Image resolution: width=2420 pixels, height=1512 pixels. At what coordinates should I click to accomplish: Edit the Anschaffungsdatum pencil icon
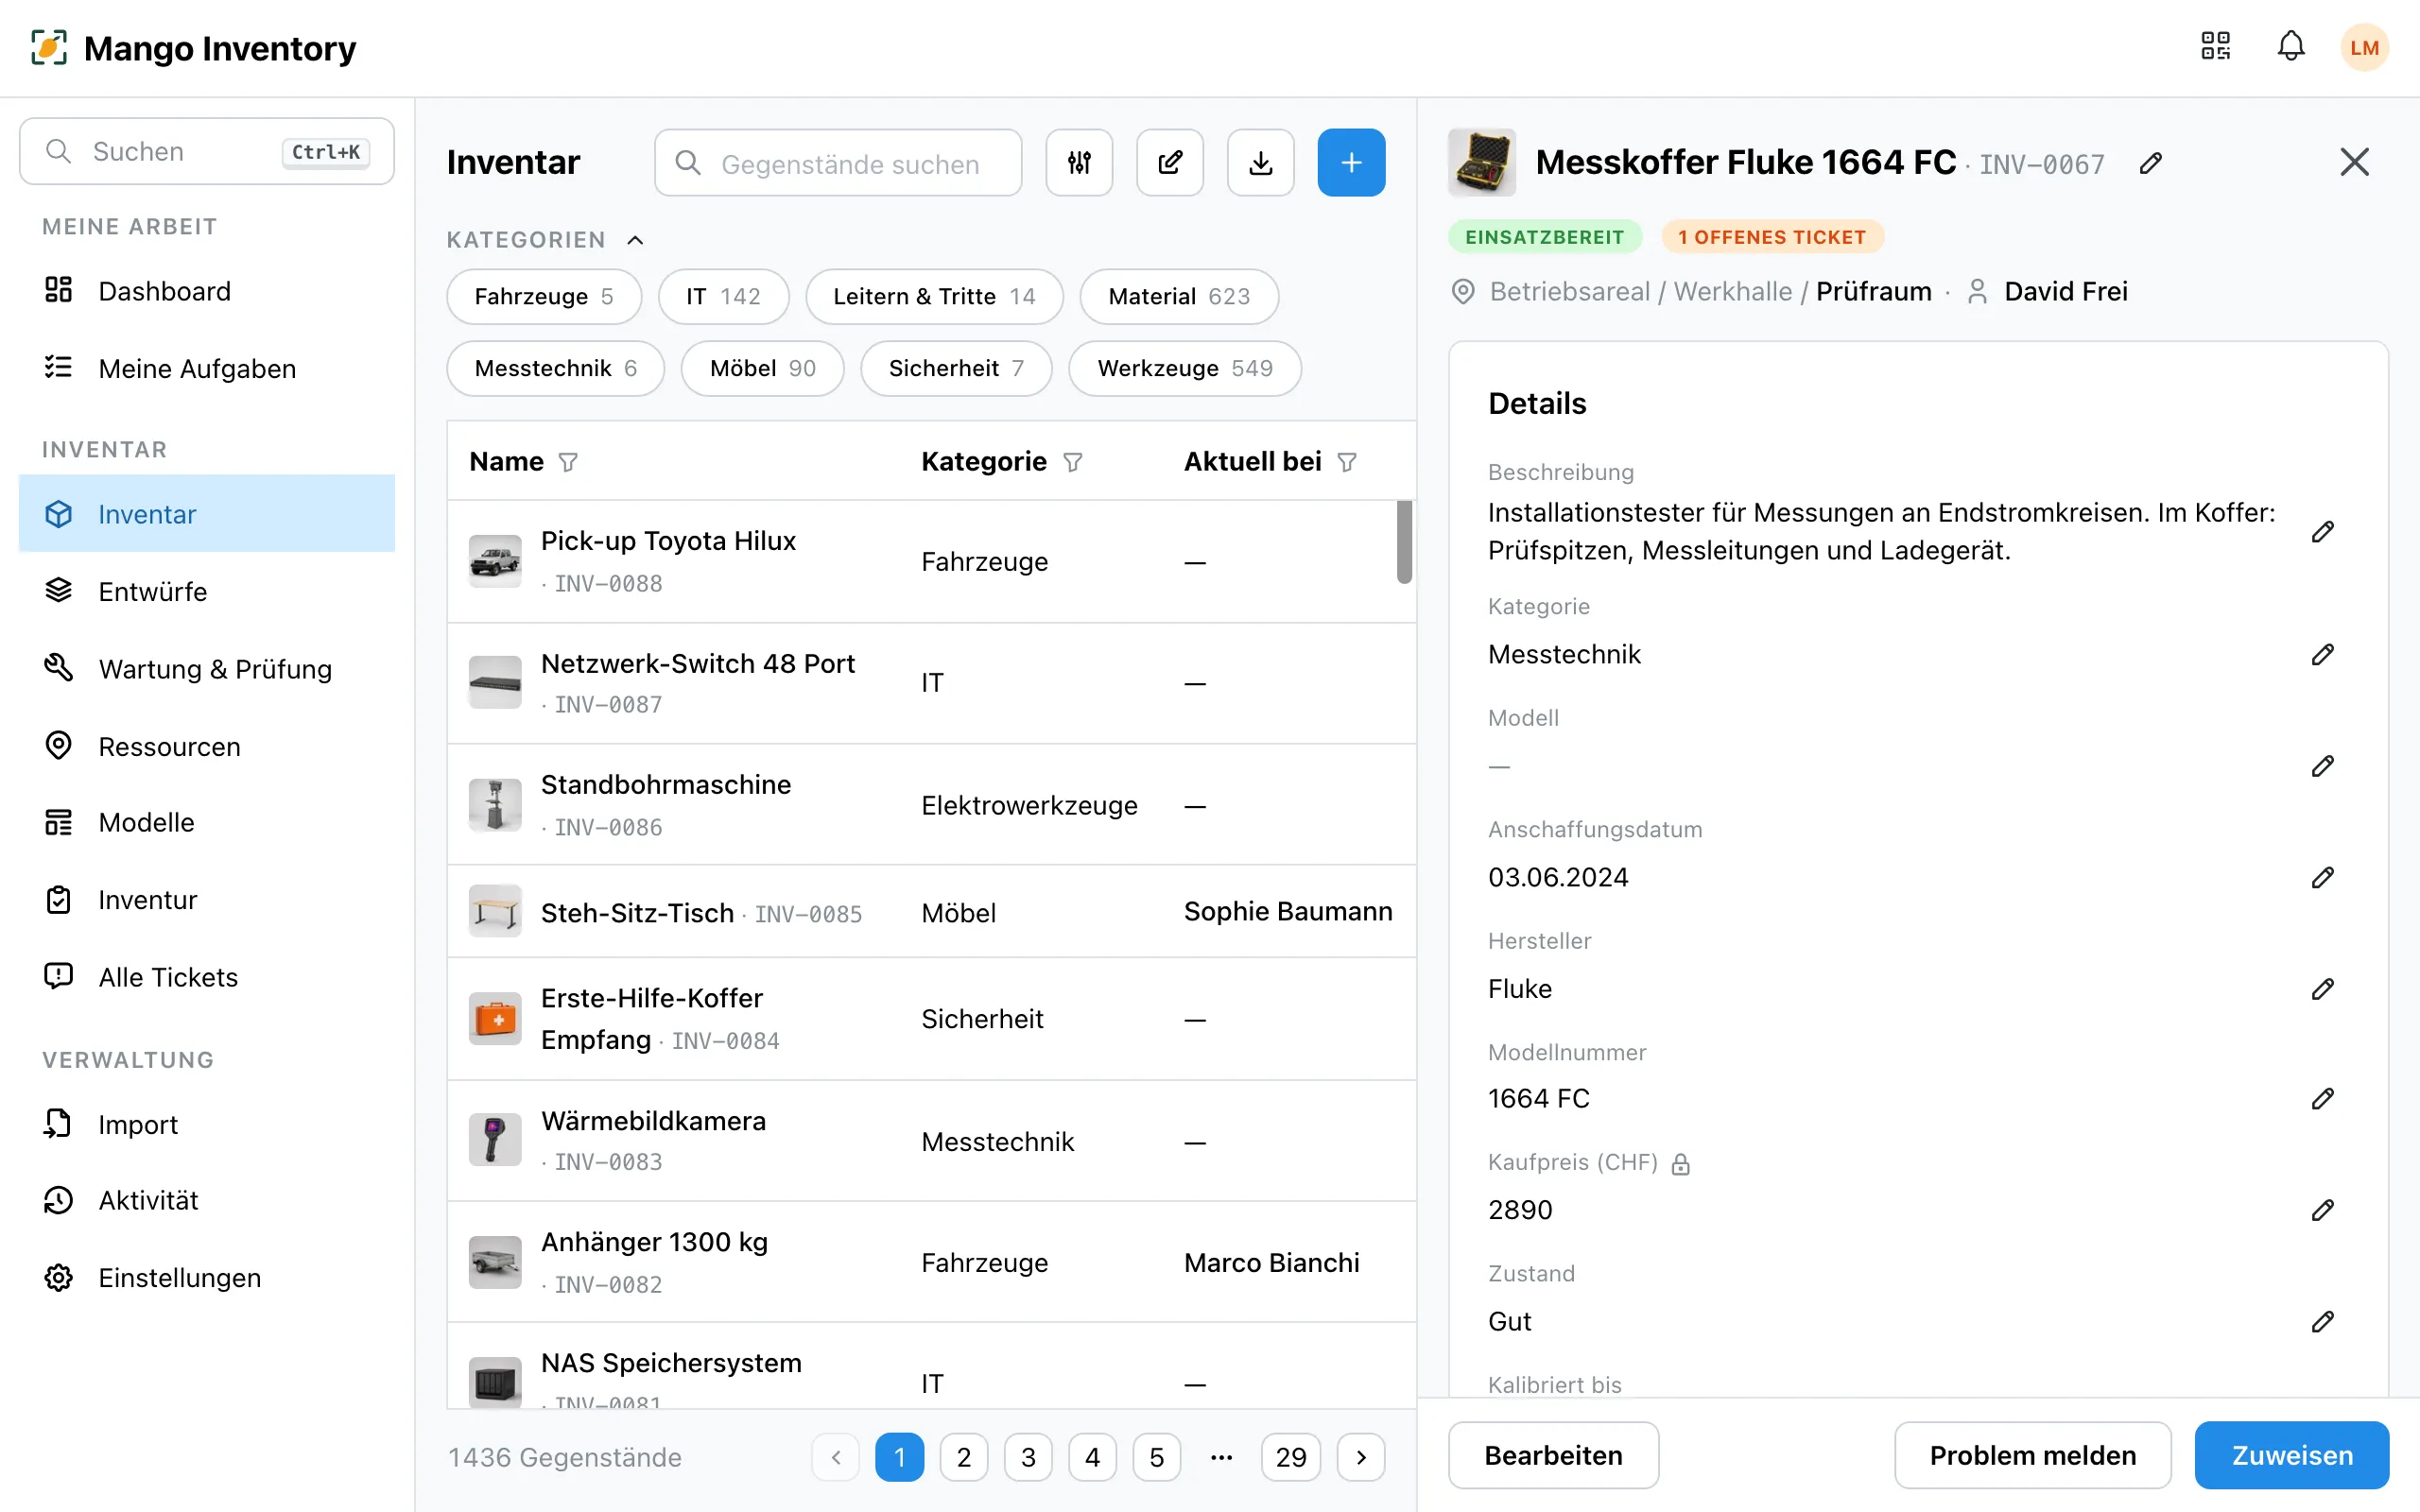click(x=2322, y=877)
